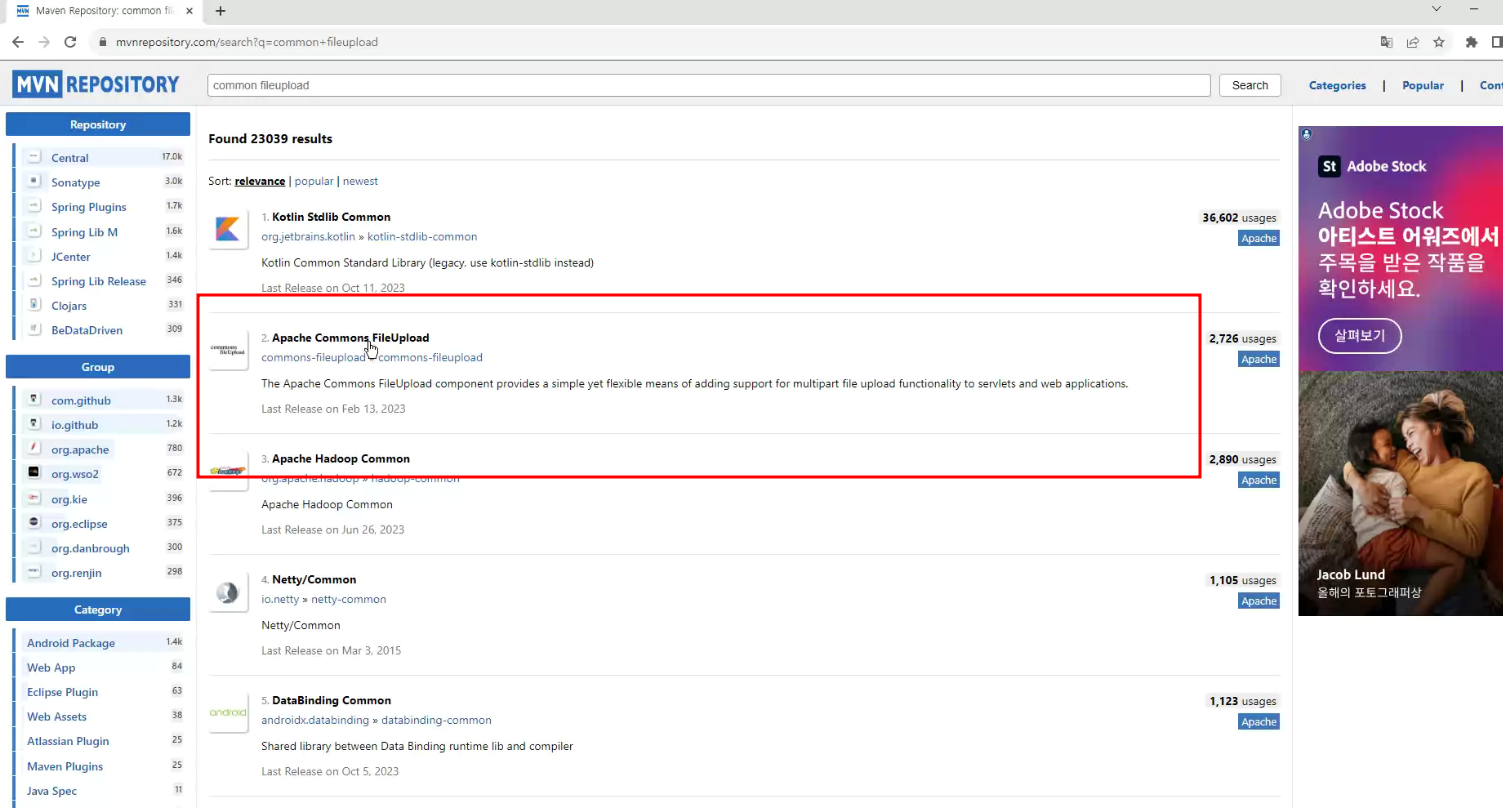Click 2,890 usages link
This screenshot has width=1503, height=808.
coord(1243,460)
